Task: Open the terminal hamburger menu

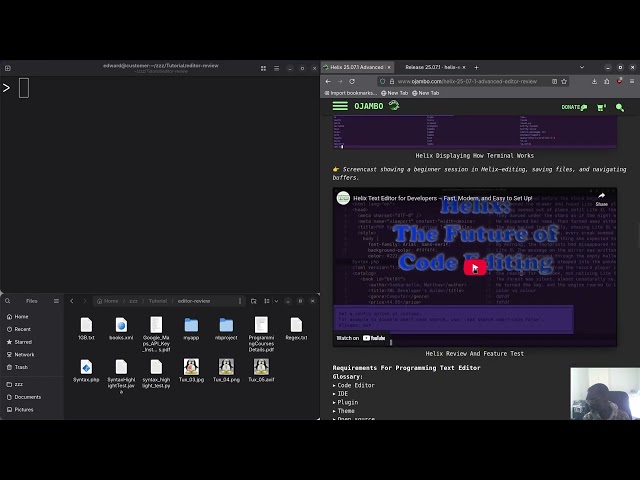Action: (x=276, y=68)
